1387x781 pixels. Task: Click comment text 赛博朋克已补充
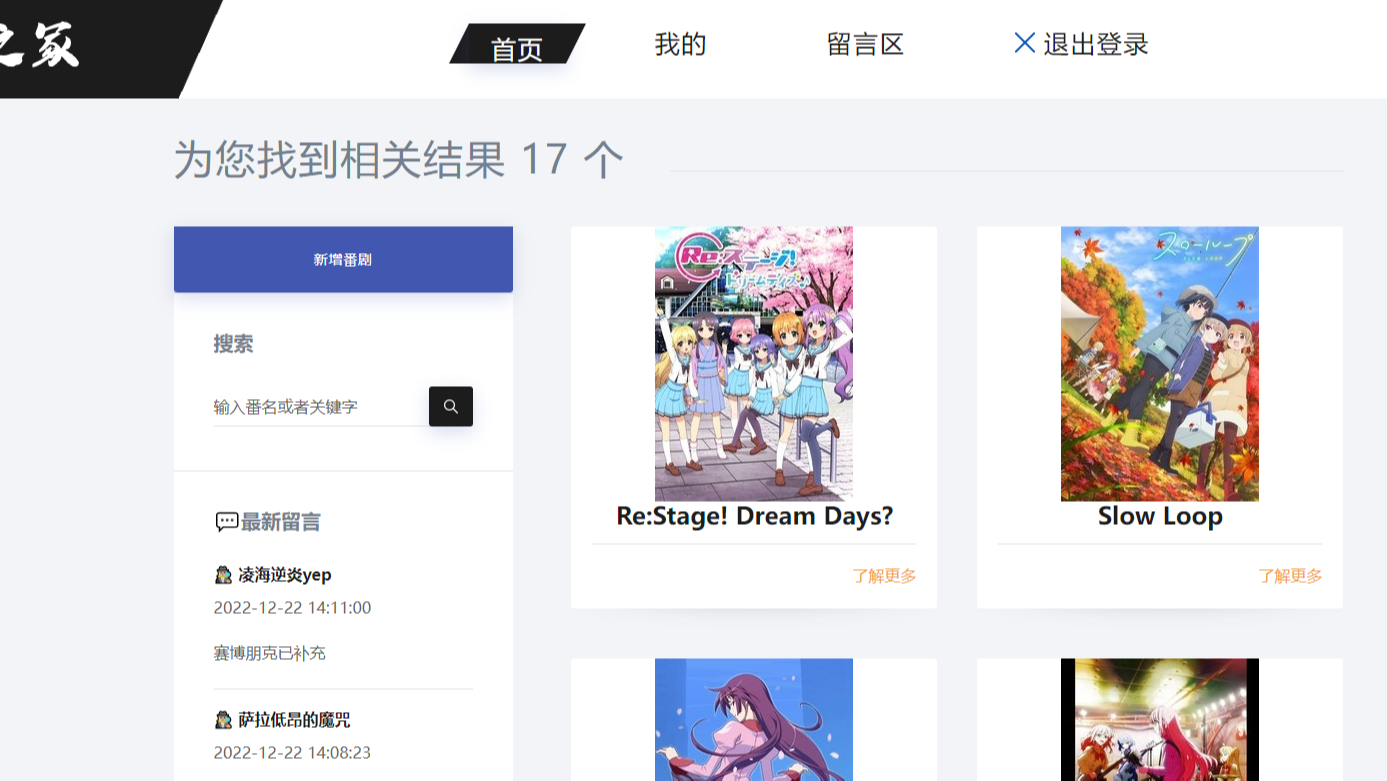[270, 653]
